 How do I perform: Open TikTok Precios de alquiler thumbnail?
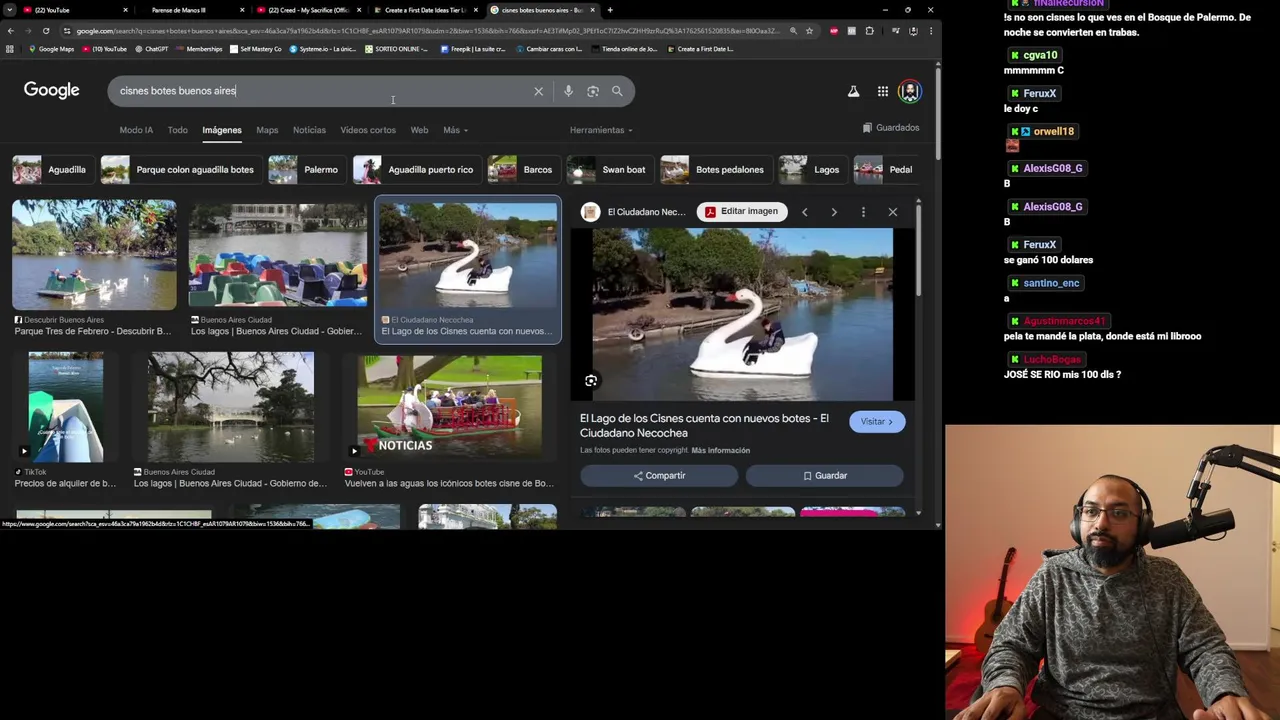click(x=66, y=407)
